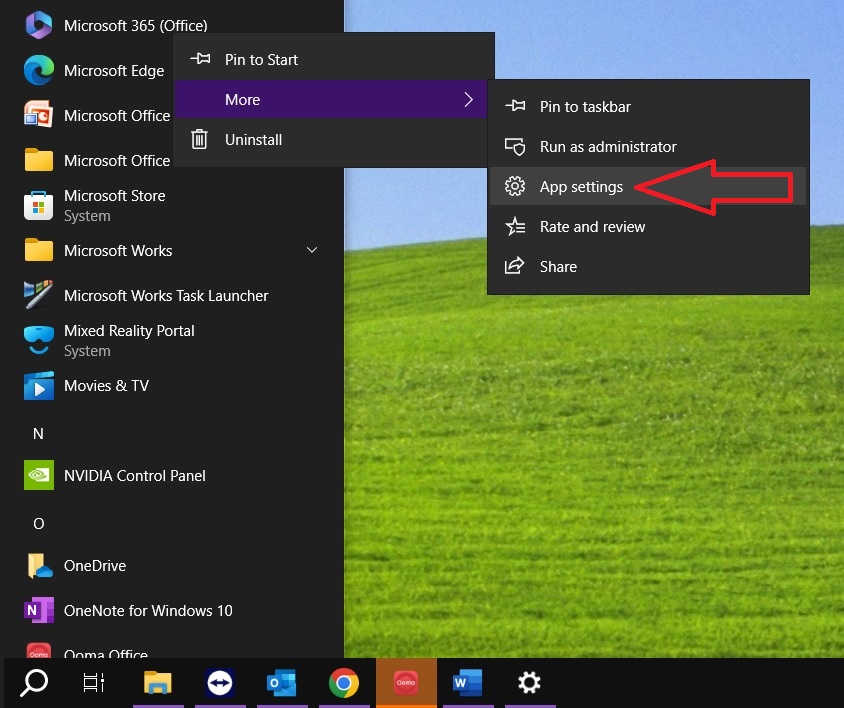844x708 pixels.
Task: Open TeamViewer from taskbar
Action: [220, 683]
